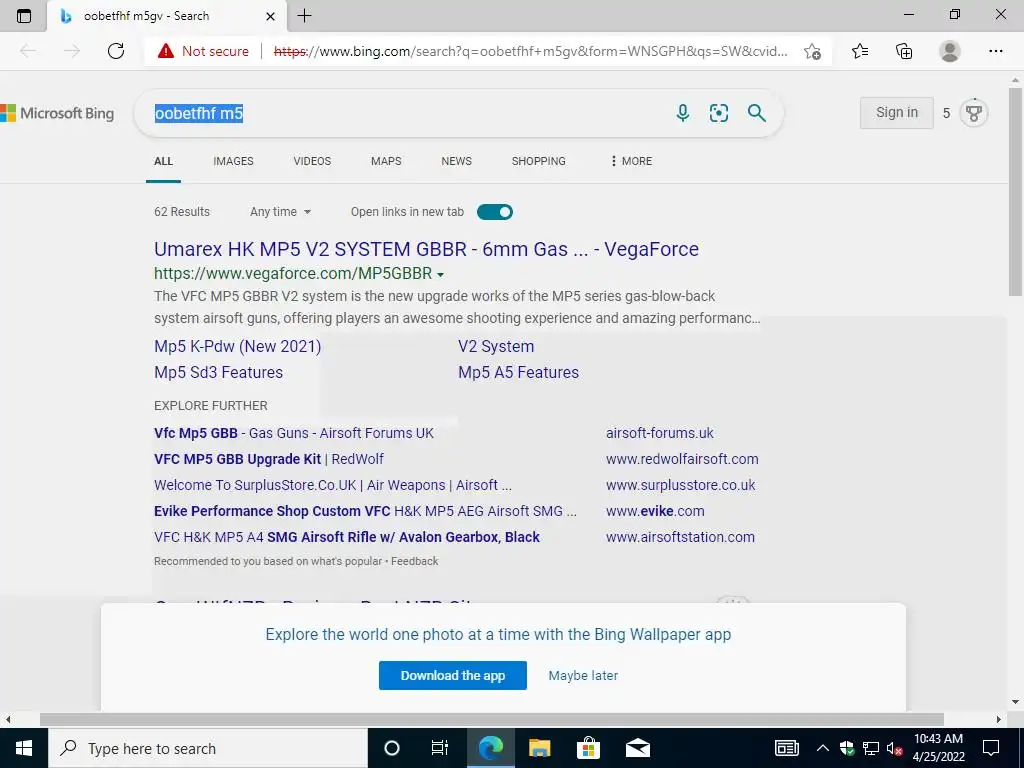Switch to the MAPS tab
Image resolution: width=1024 pixels, height=768 pixels.
386,161
